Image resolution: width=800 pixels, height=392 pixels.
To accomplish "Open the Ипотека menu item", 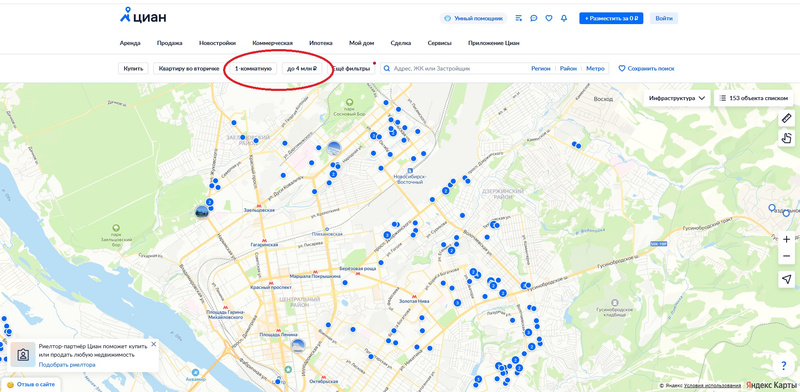I will [321, 43].
